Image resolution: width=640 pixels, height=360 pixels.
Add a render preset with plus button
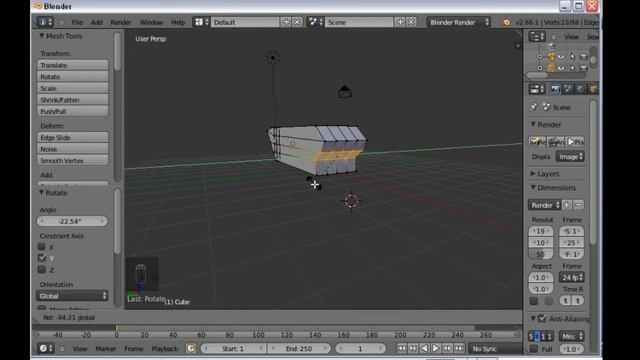(567, 205)
